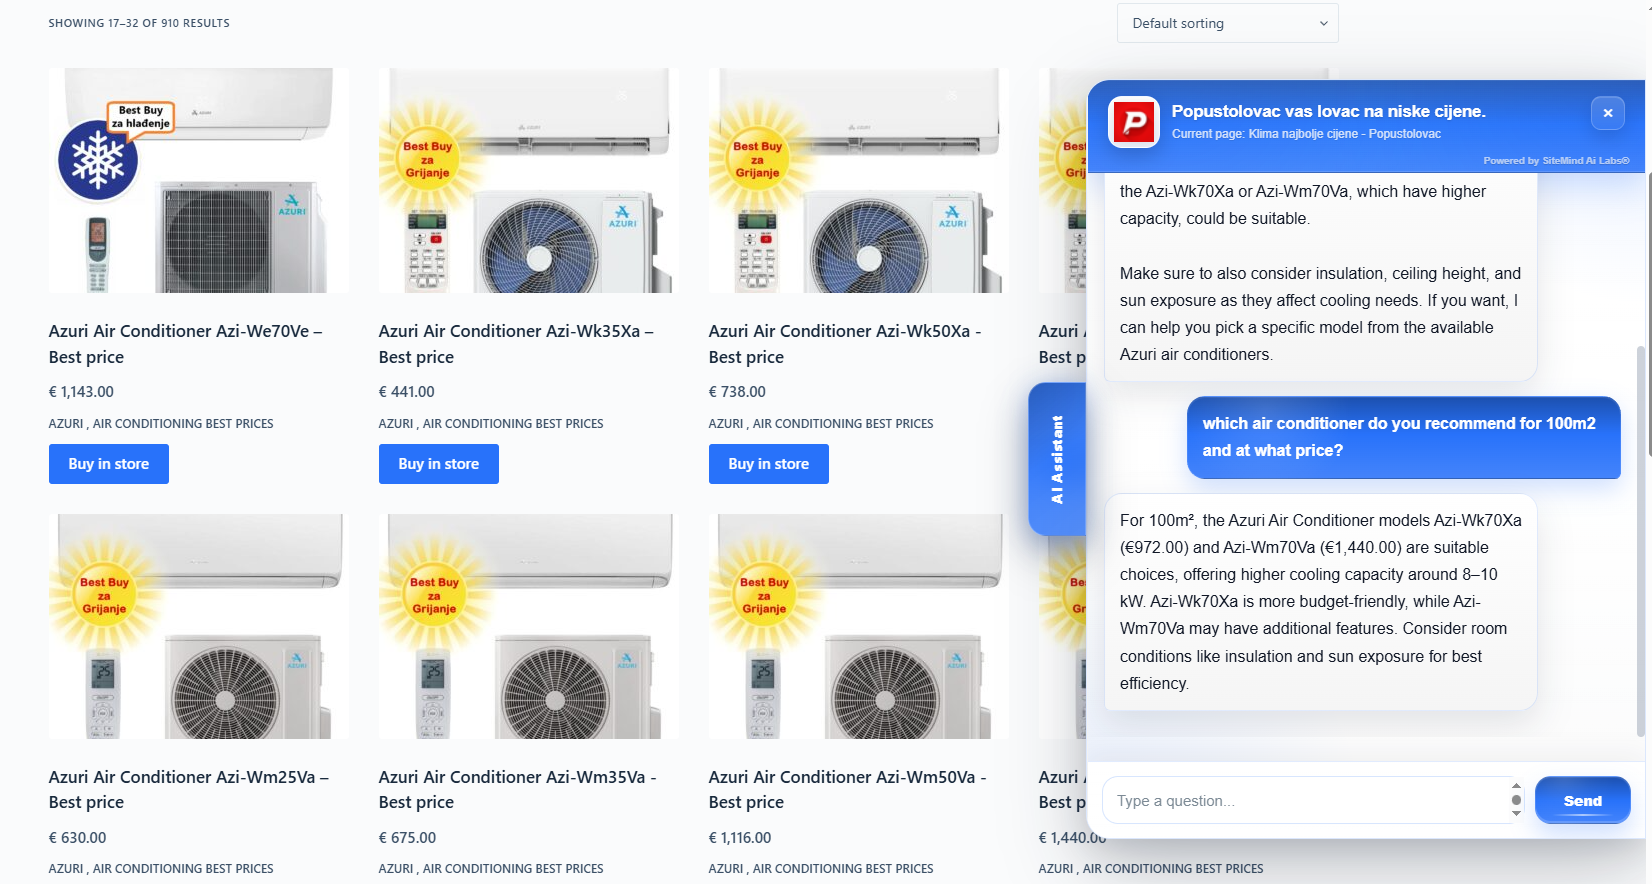Open Azi-Wk35Xa air conditioner thumbnail
1652x884 pixels.
529,180
